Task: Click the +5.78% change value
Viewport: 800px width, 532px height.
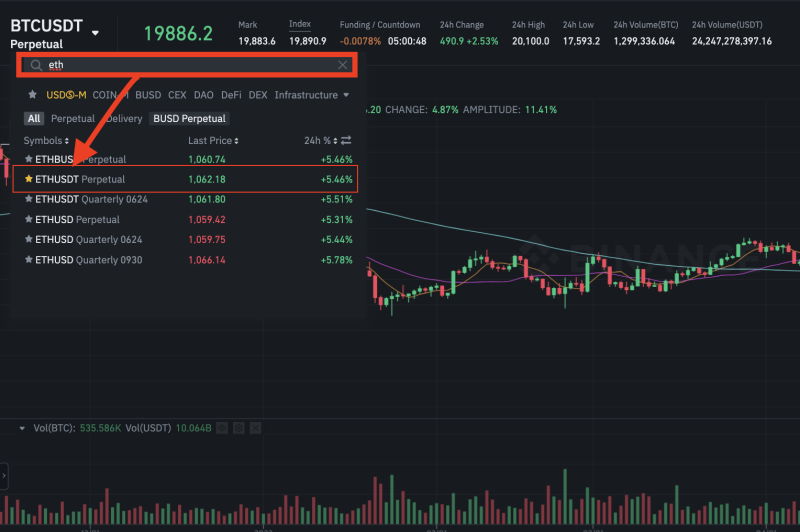Action: click(336, 260)
